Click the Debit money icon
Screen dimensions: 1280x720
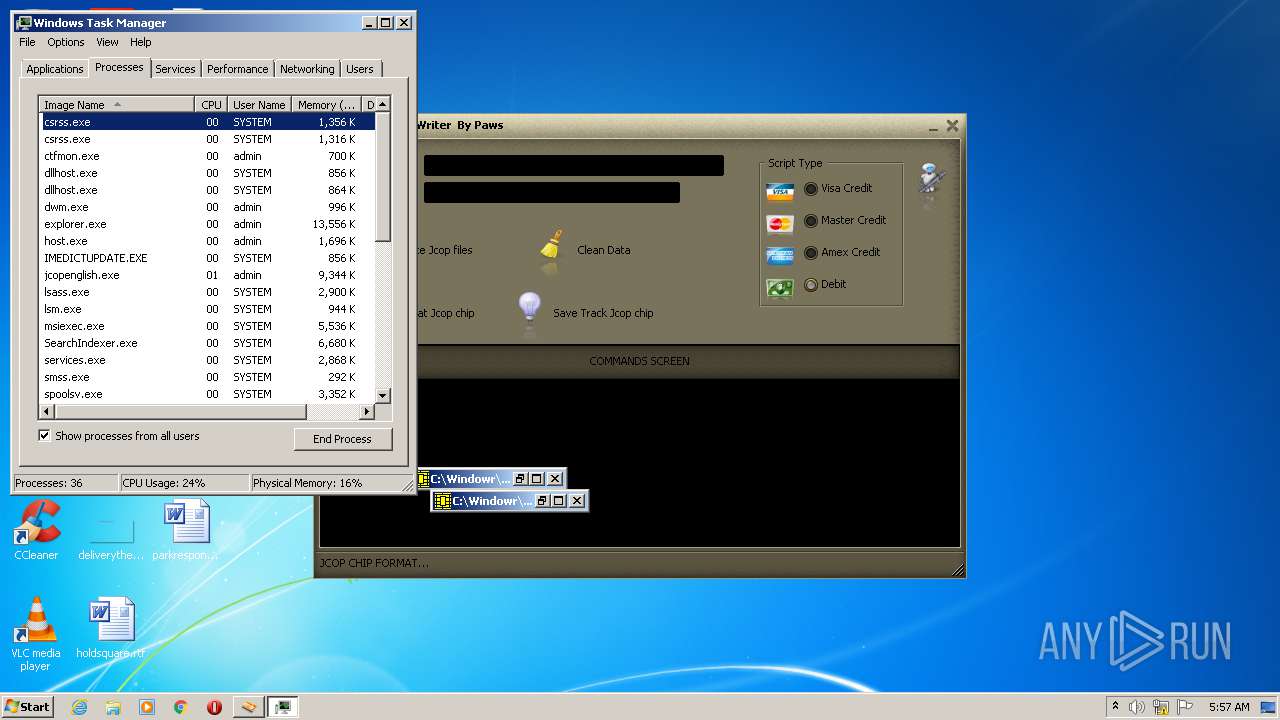(780, 288)
